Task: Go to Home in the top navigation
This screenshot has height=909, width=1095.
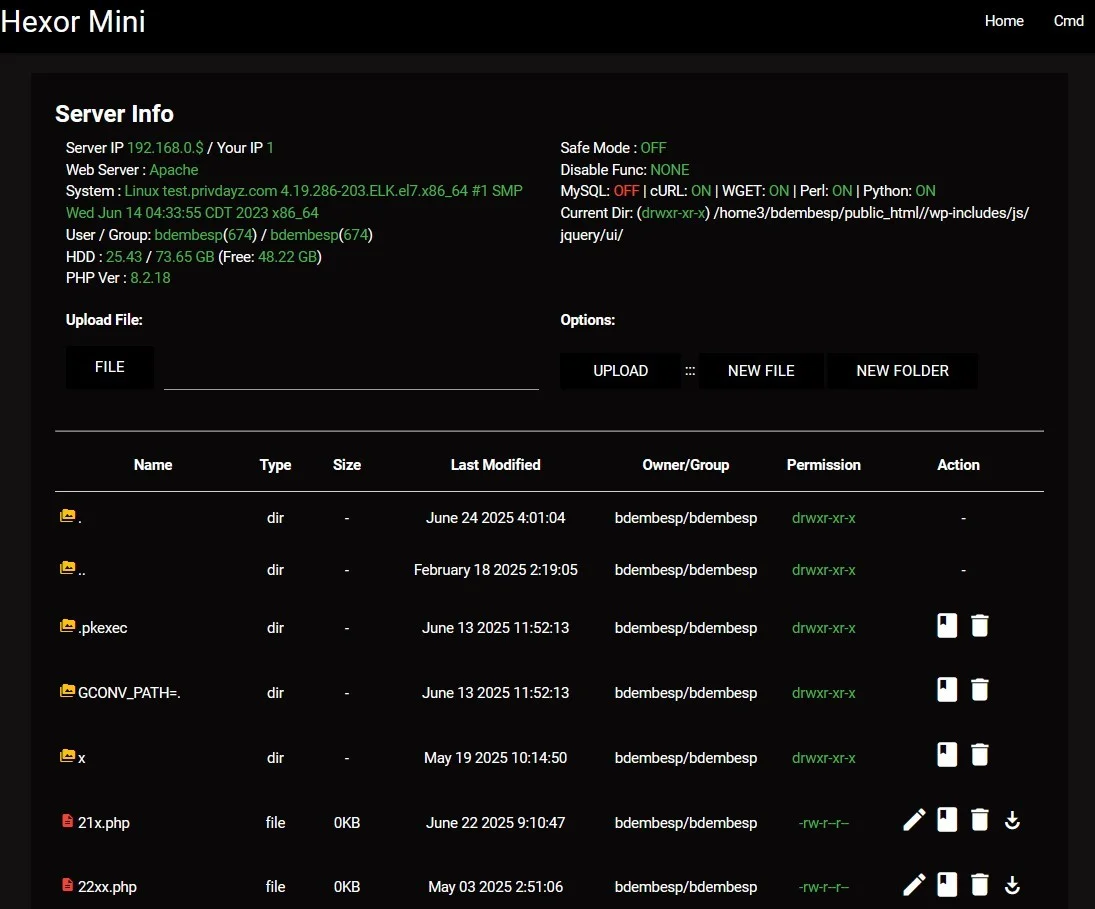Action: coord(1004,20)
